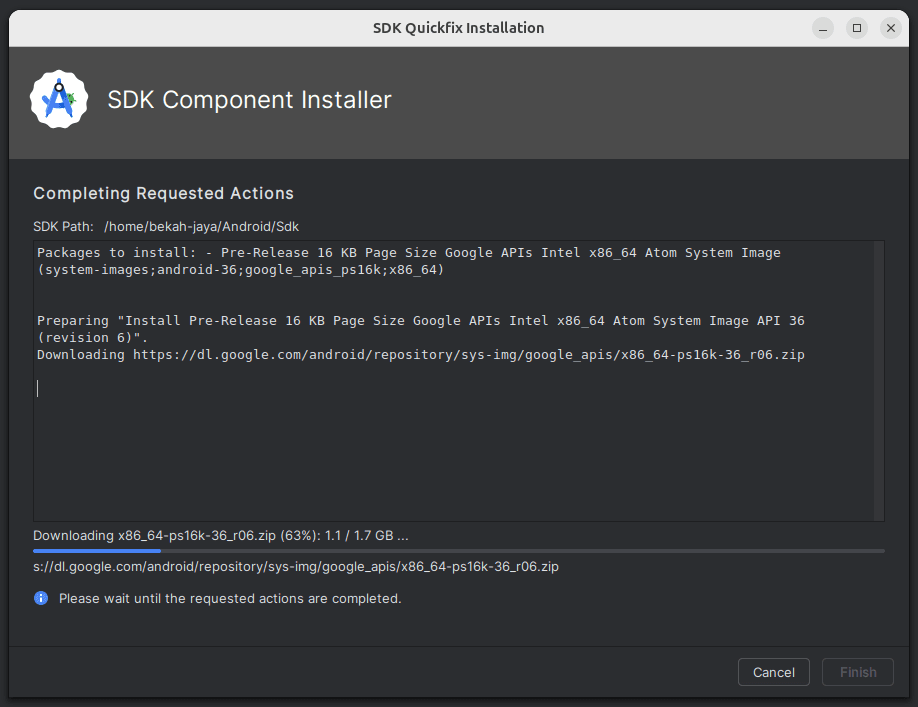Image resolution: width=918 pixels, height=707 pixels.
Task: Click the 'Downloading x86_64-ps16k-36_r06.zip (63%)' status text
Action: click(221, 536)
